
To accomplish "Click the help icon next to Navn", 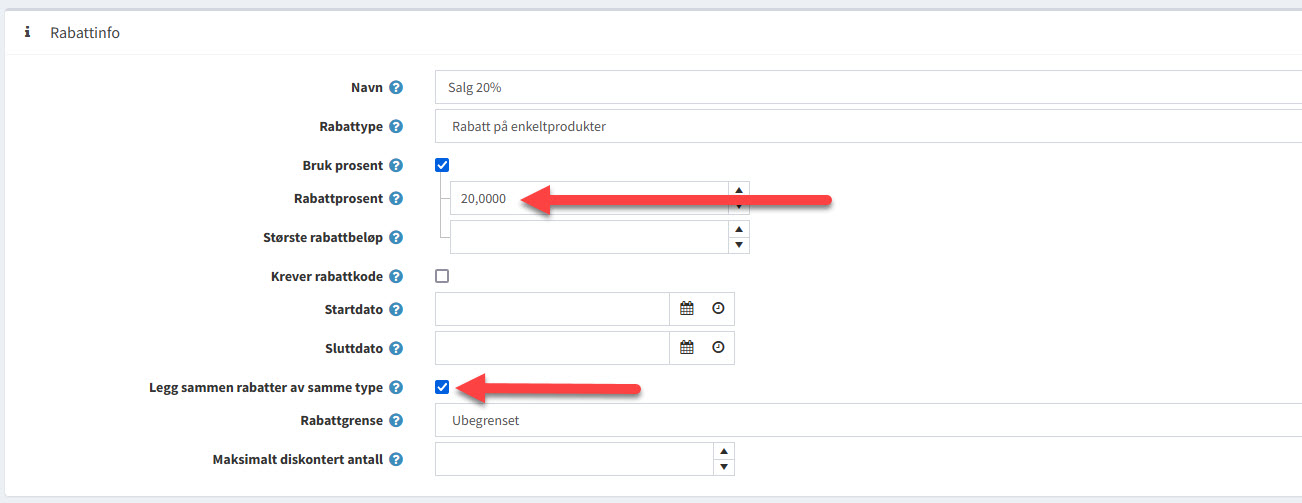I will pyautogui.click(x=396, y=88).
